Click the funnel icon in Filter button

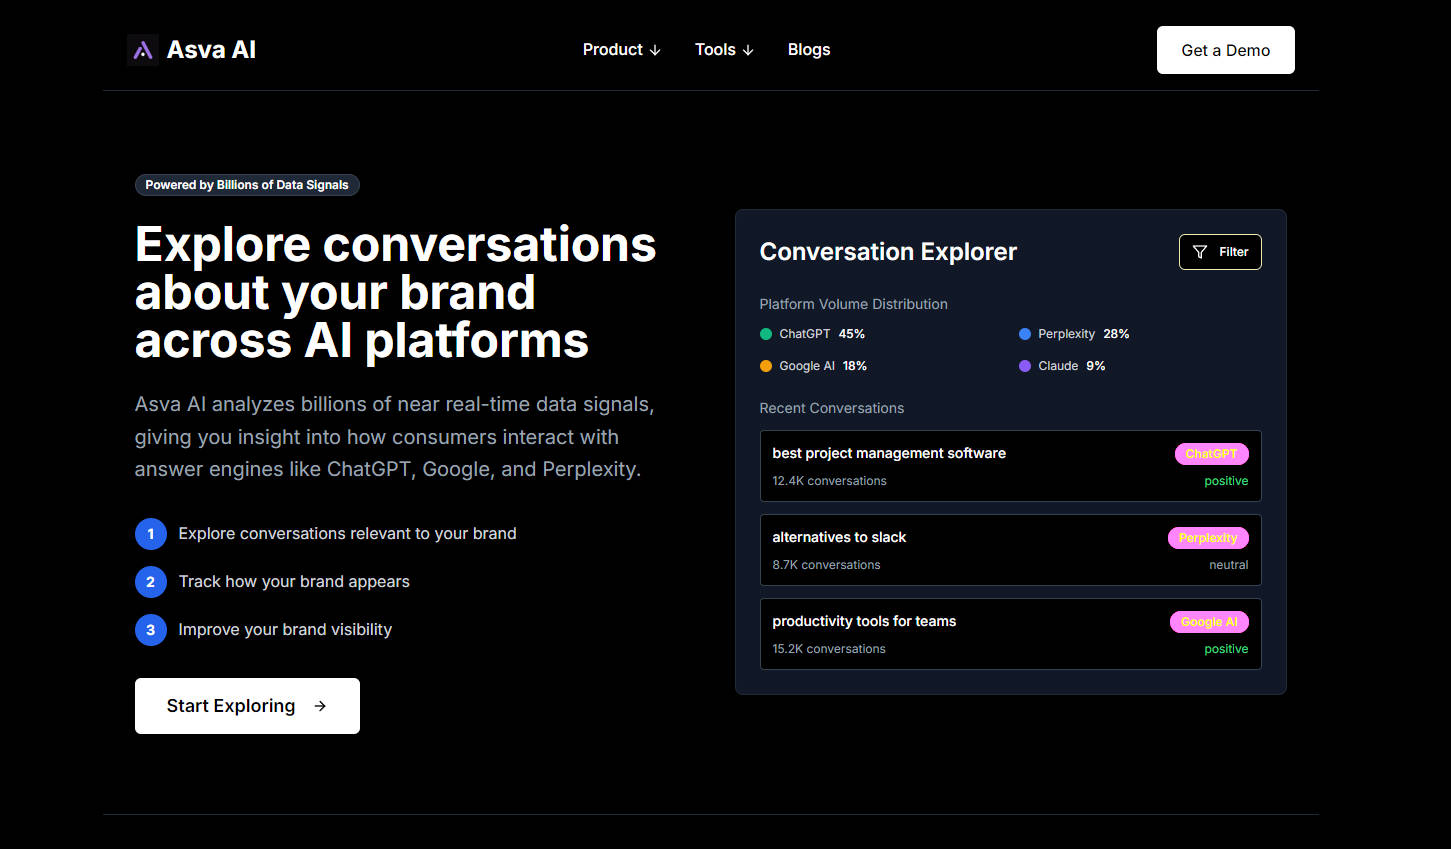pyautogui.click(x=1200, y=252)
